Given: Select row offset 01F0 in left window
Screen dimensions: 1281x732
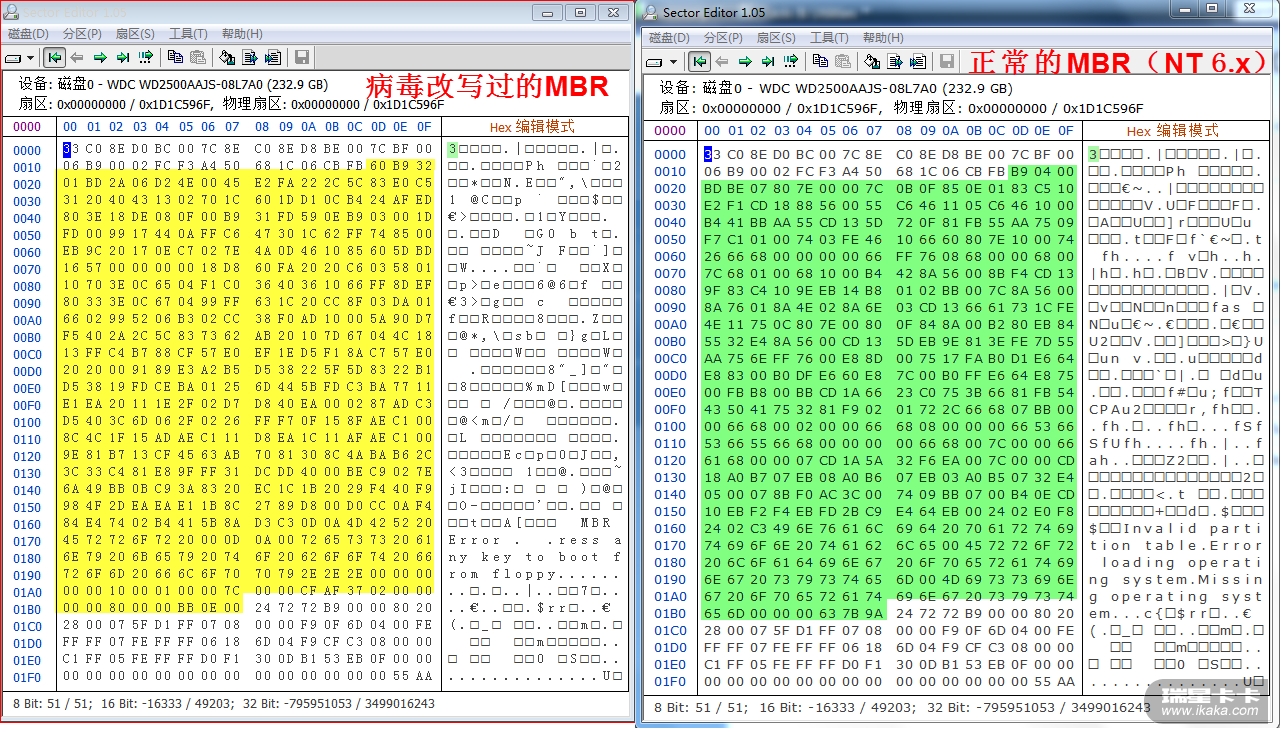Looking at the screenshot, I should [27, 677].
